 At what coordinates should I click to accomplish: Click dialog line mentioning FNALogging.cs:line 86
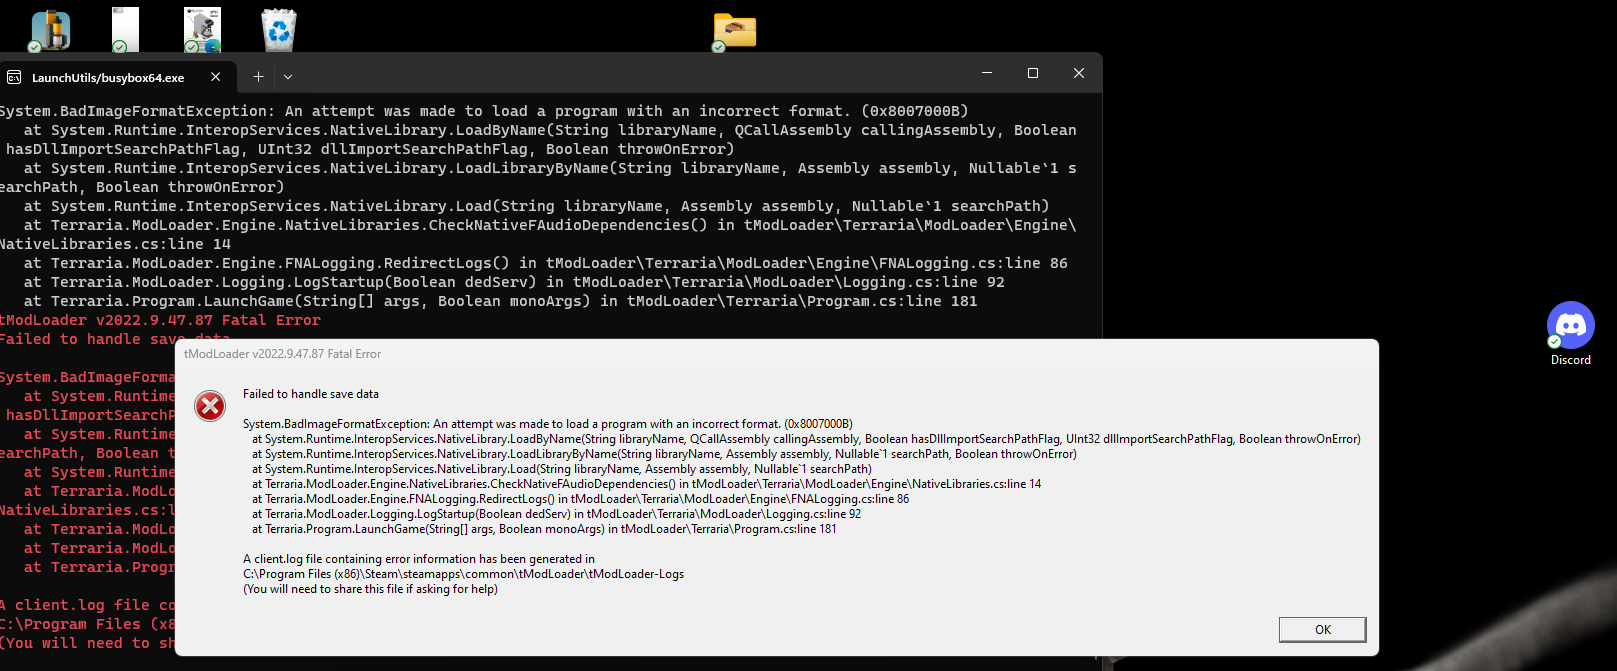pyautogui.click(x=581, y=499)
